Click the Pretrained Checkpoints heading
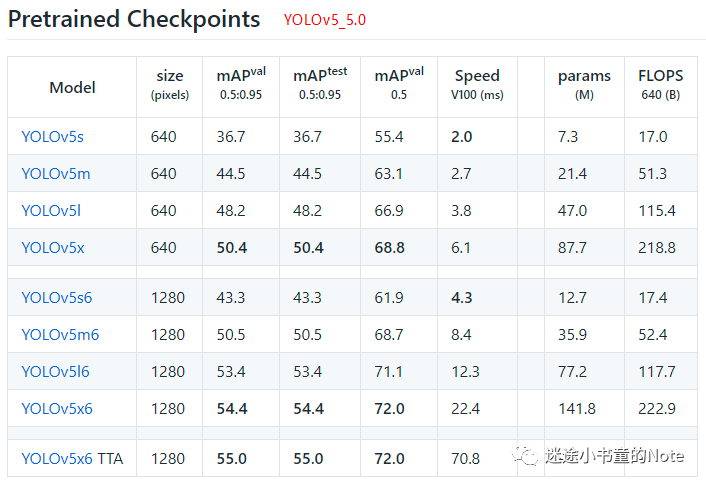 pyautogui.click(x=134, y=19)
